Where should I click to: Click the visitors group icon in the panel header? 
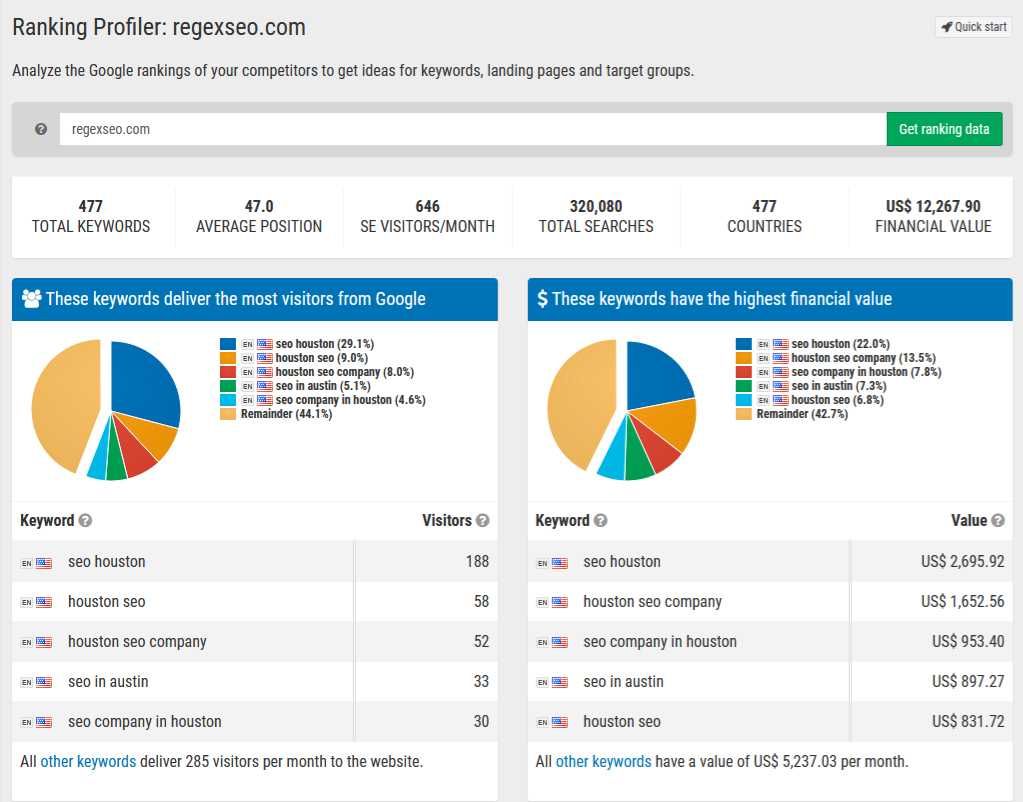31,299
